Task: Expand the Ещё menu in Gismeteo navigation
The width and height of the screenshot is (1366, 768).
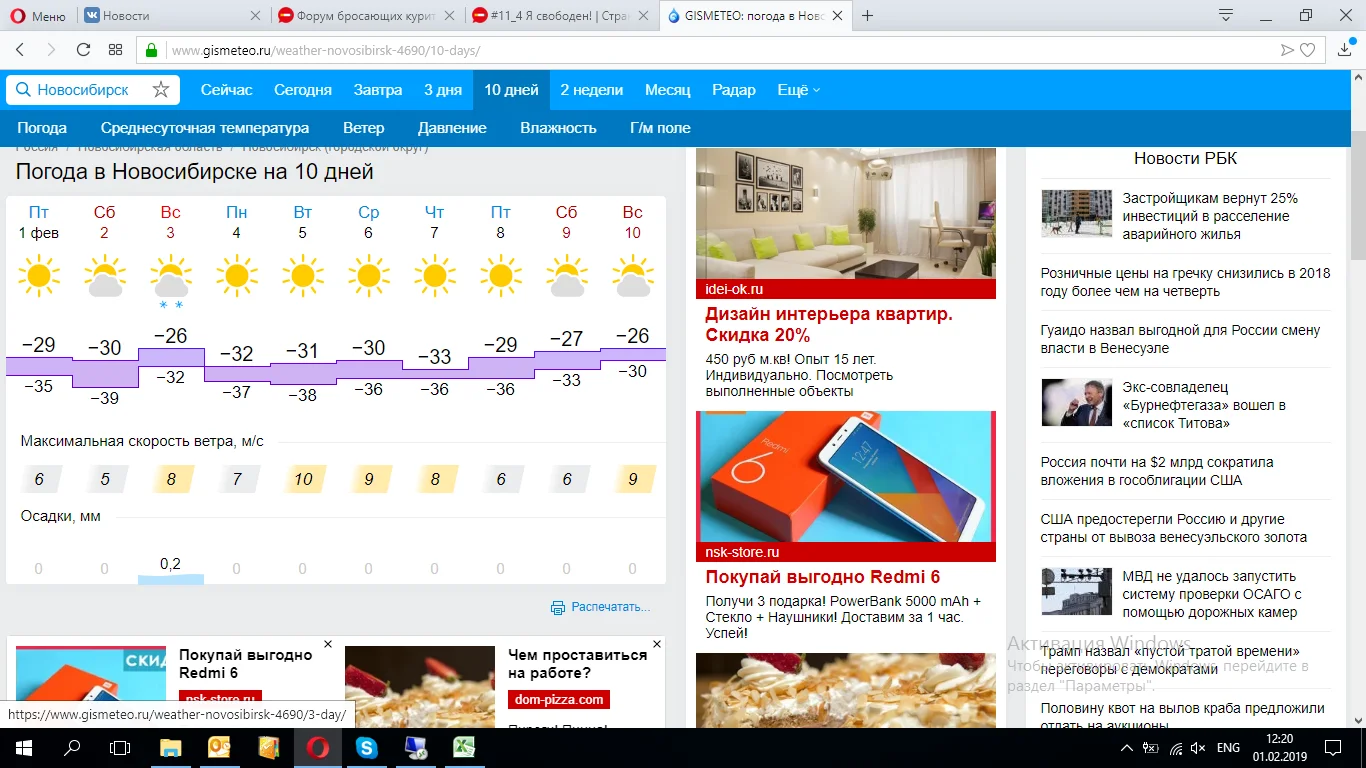Action: point(799,90)
